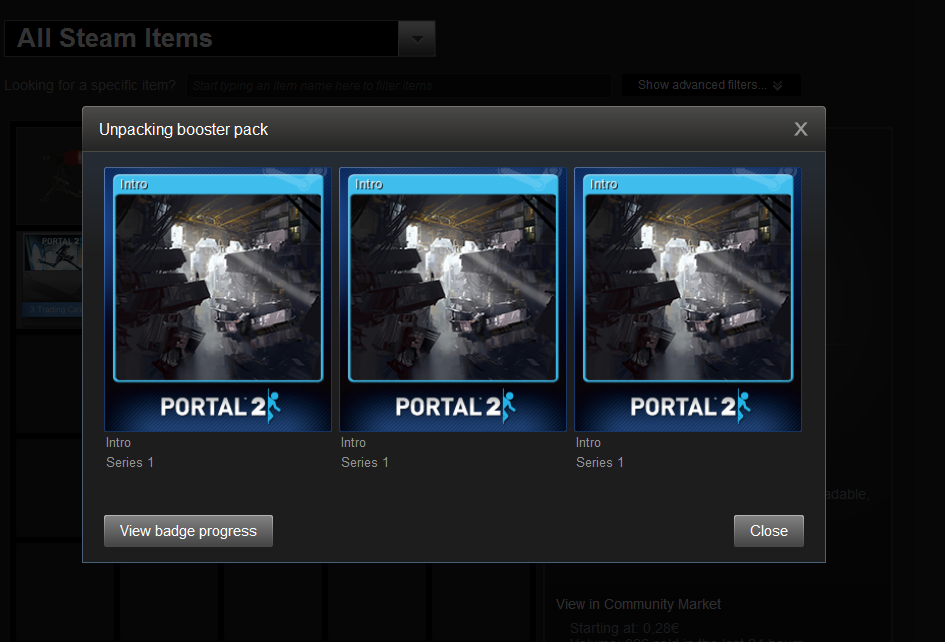
Task: Expand Show advanced filters
Action: 710,85
